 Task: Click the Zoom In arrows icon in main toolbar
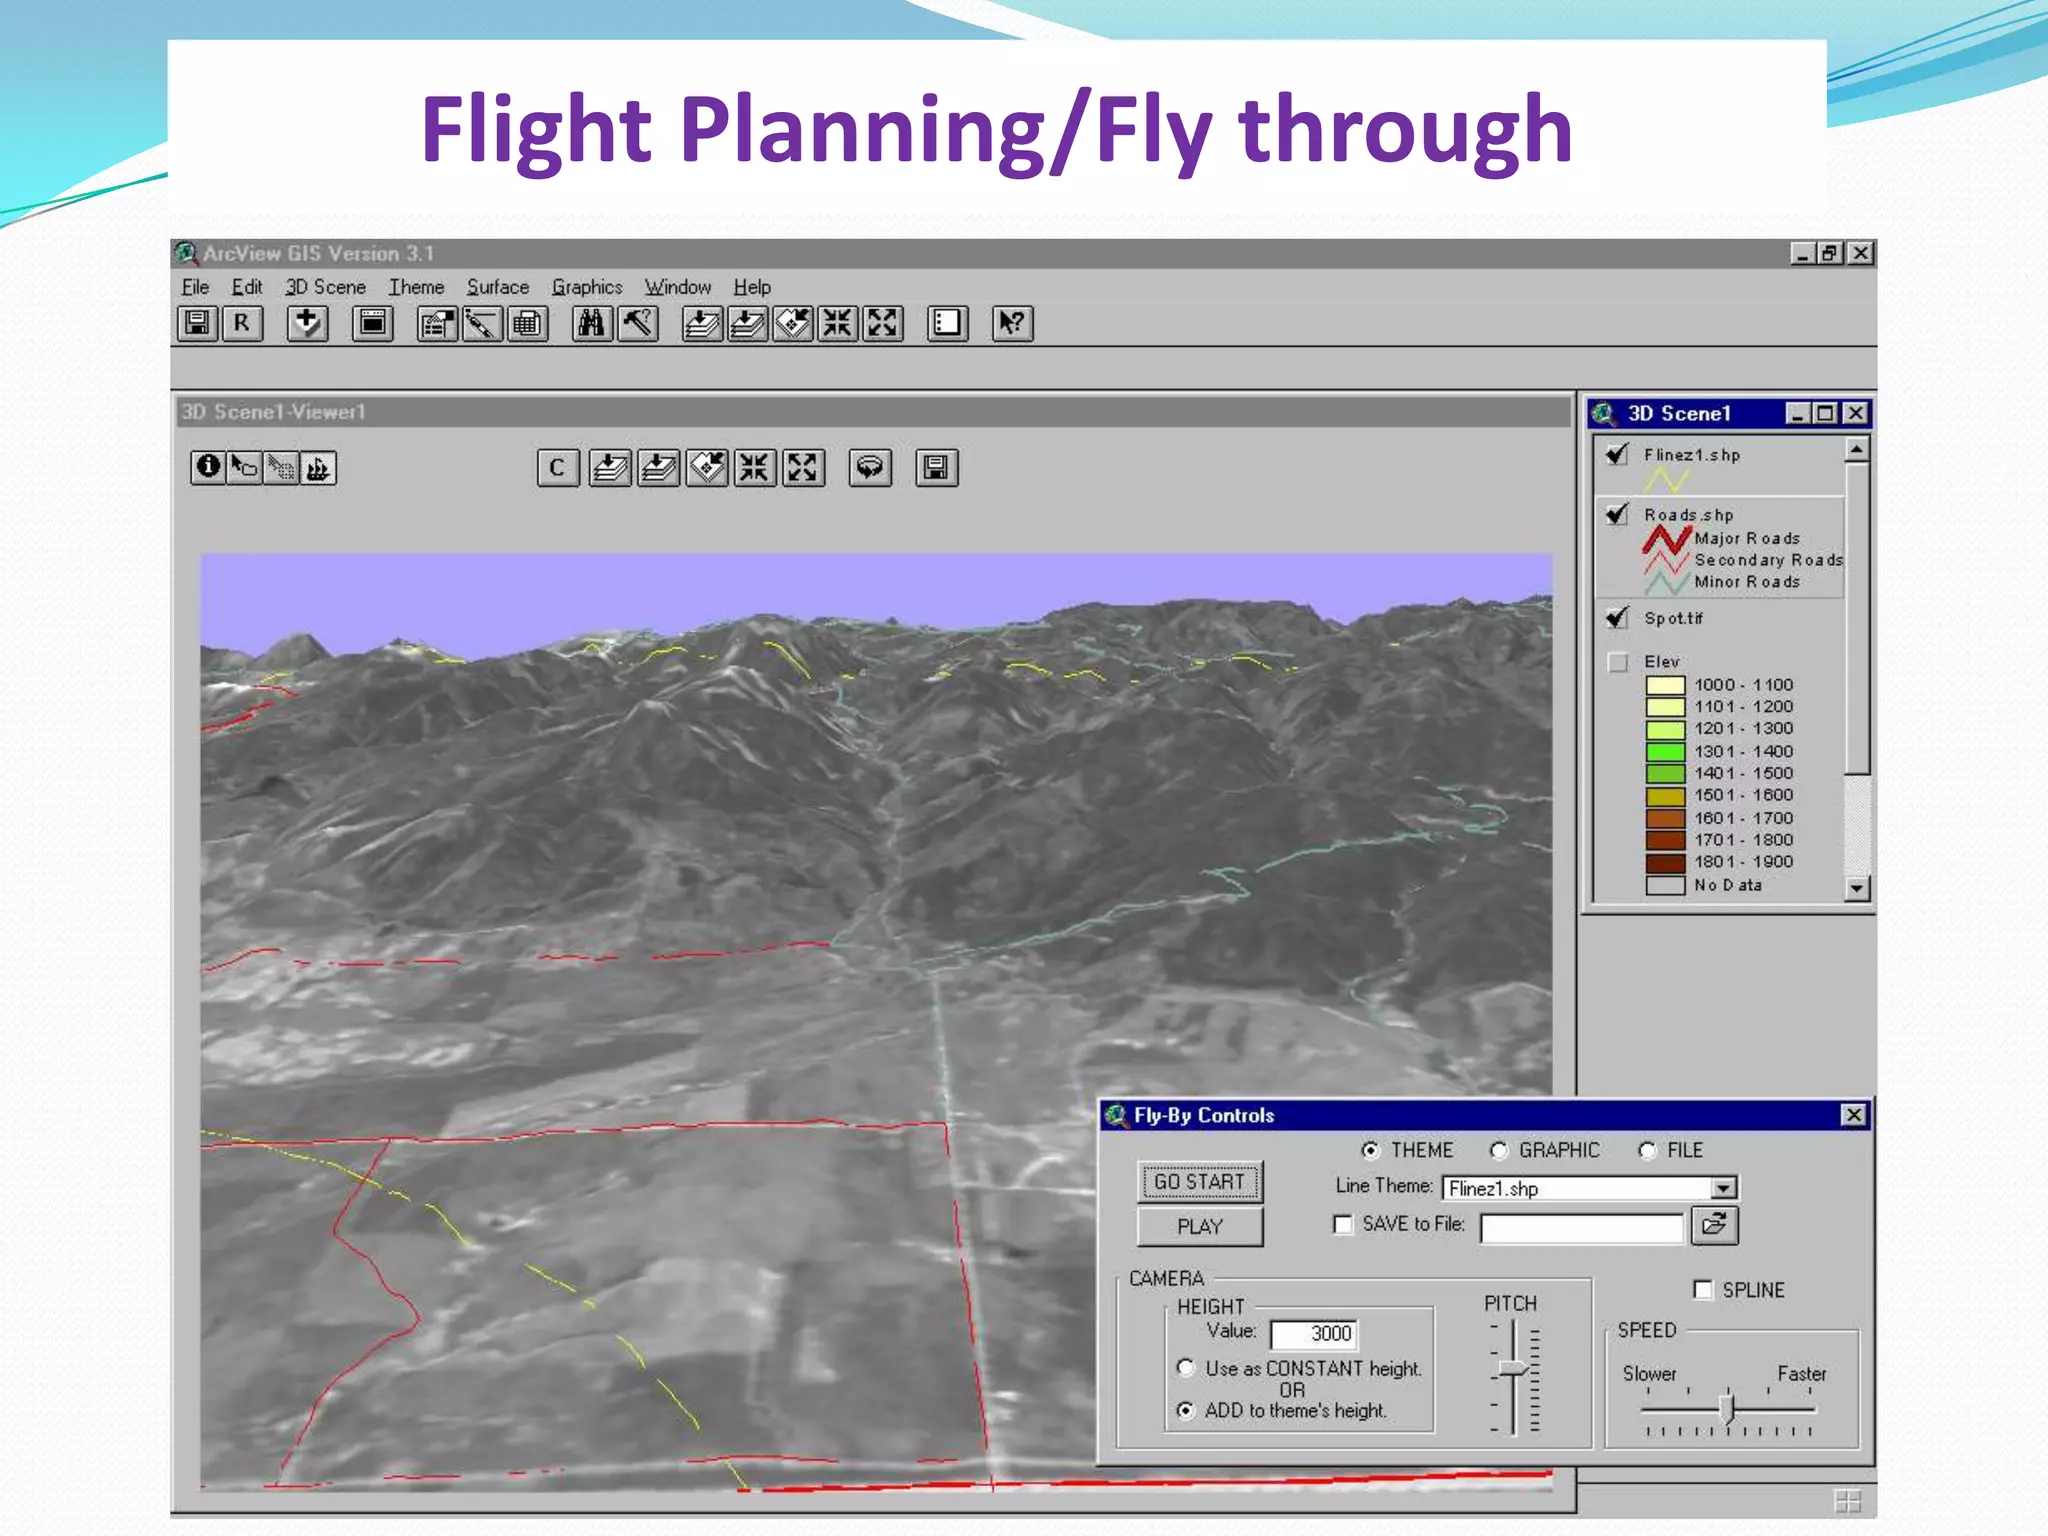837,323
